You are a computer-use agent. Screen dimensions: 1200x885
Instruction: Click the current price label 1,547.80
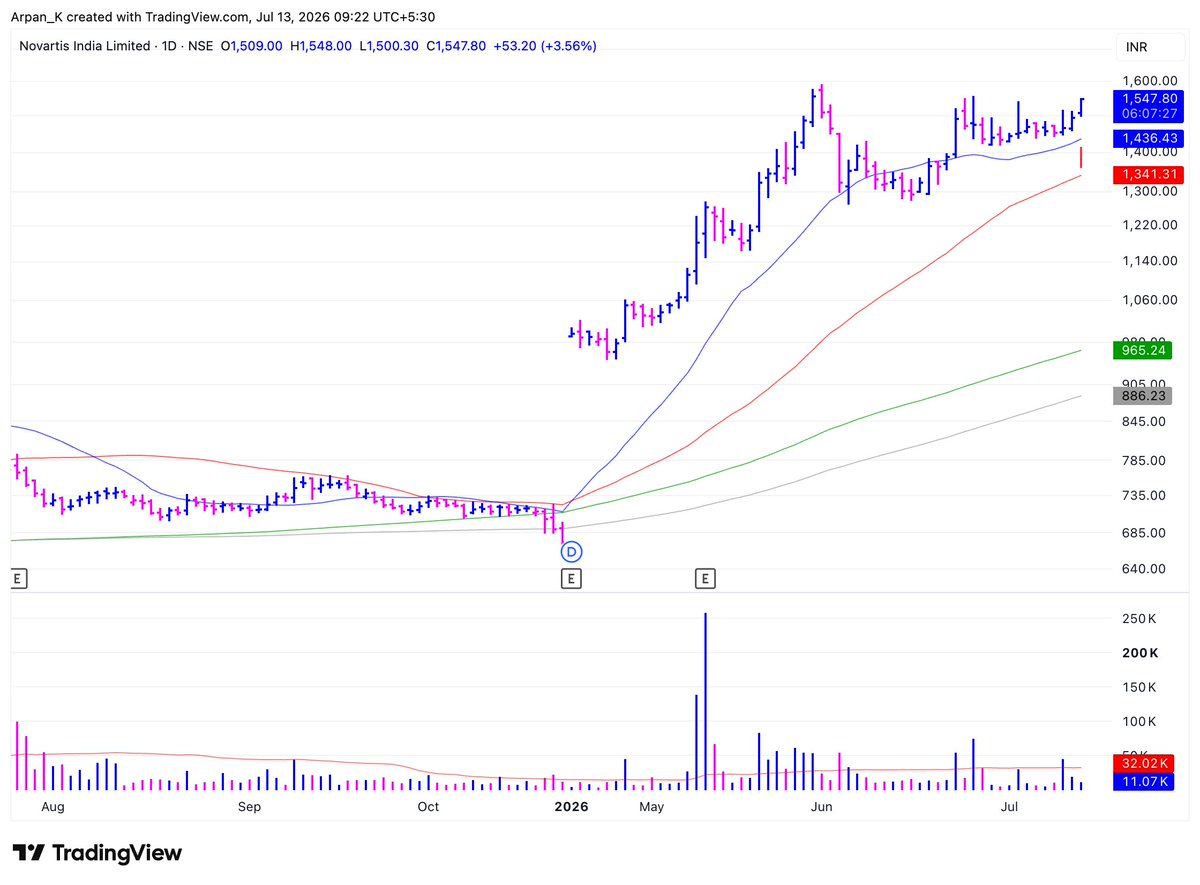1147,98
